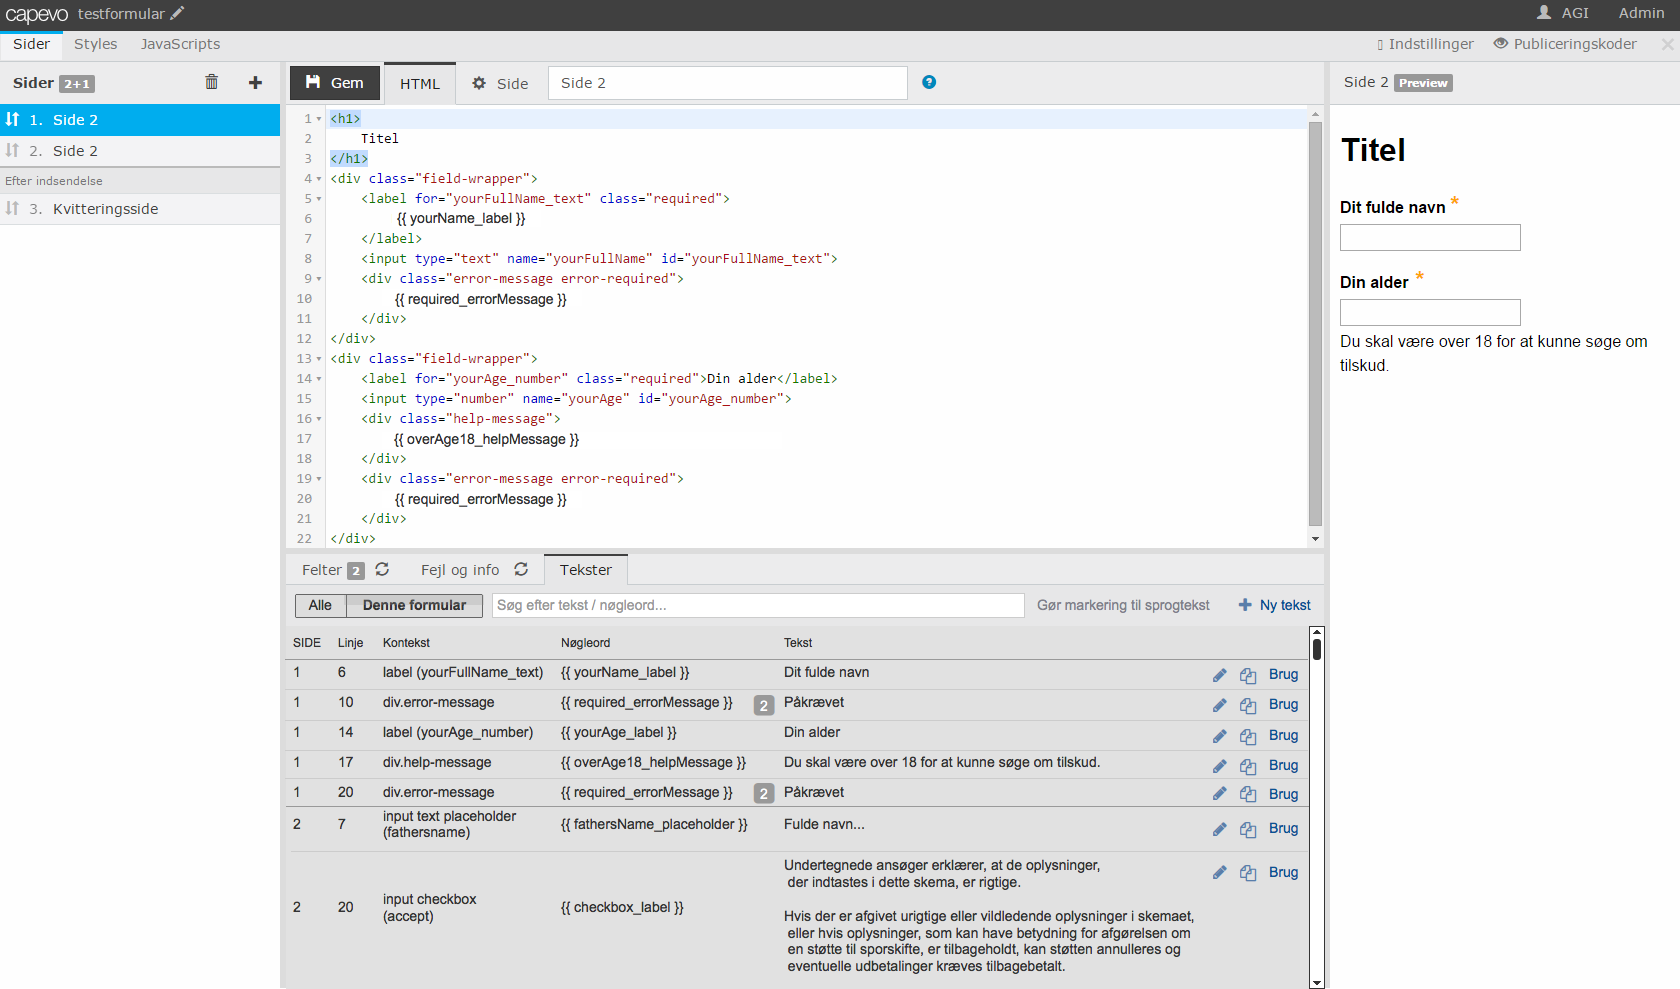
Task: Toggle filter to Denne formular
Action: click(x=414, y=605)
